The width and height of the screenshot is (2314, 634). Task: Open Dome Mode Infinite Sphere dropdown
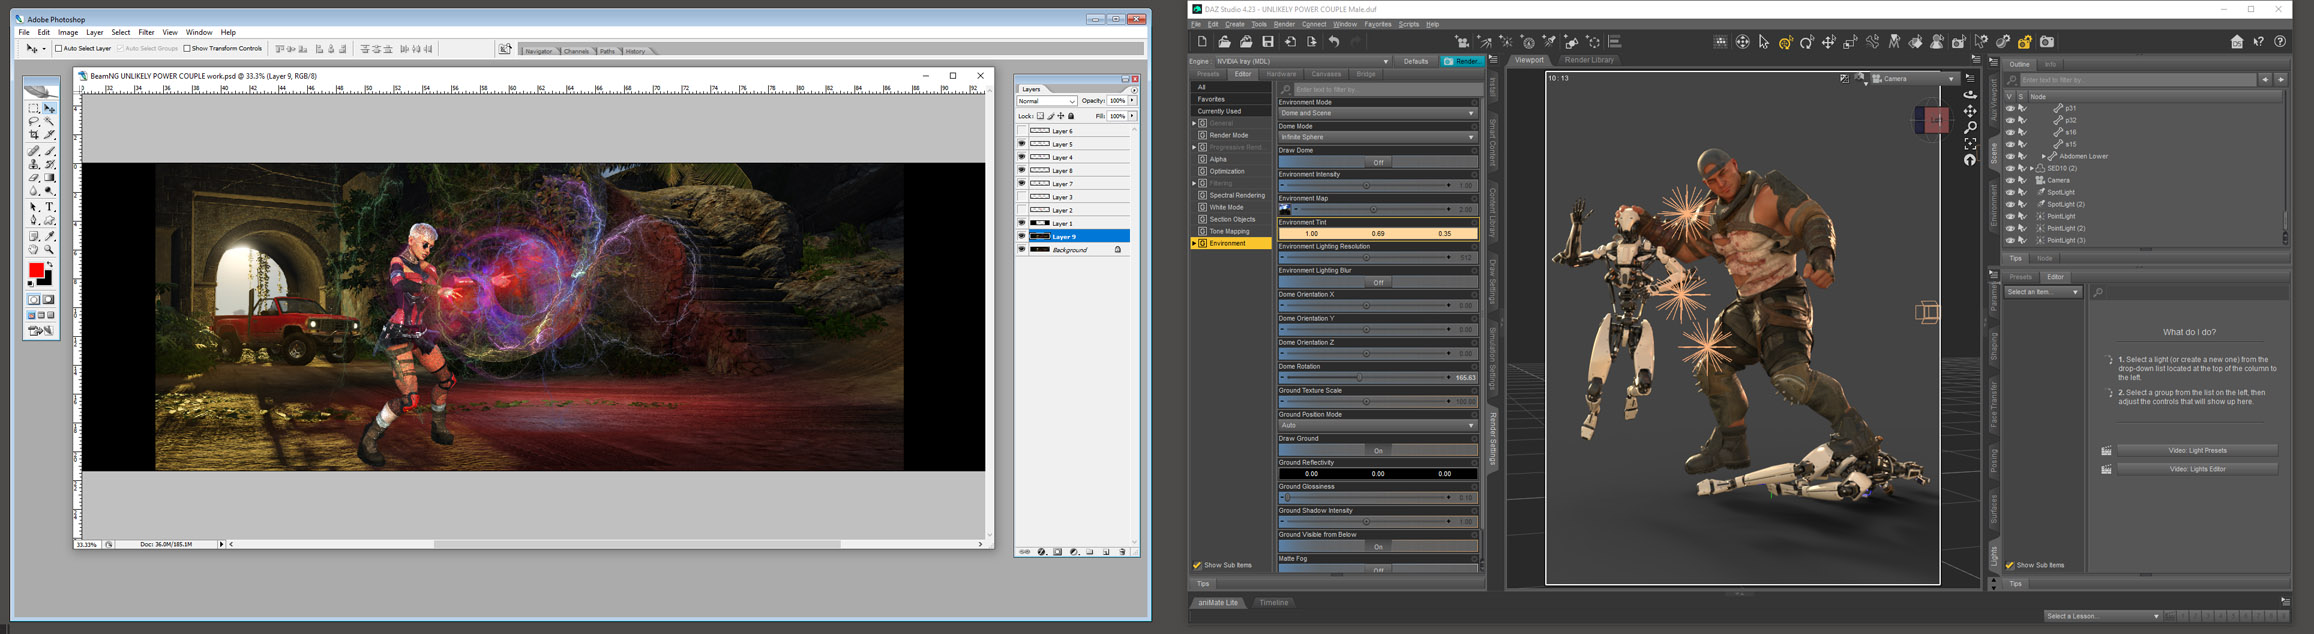point(1378,137)
